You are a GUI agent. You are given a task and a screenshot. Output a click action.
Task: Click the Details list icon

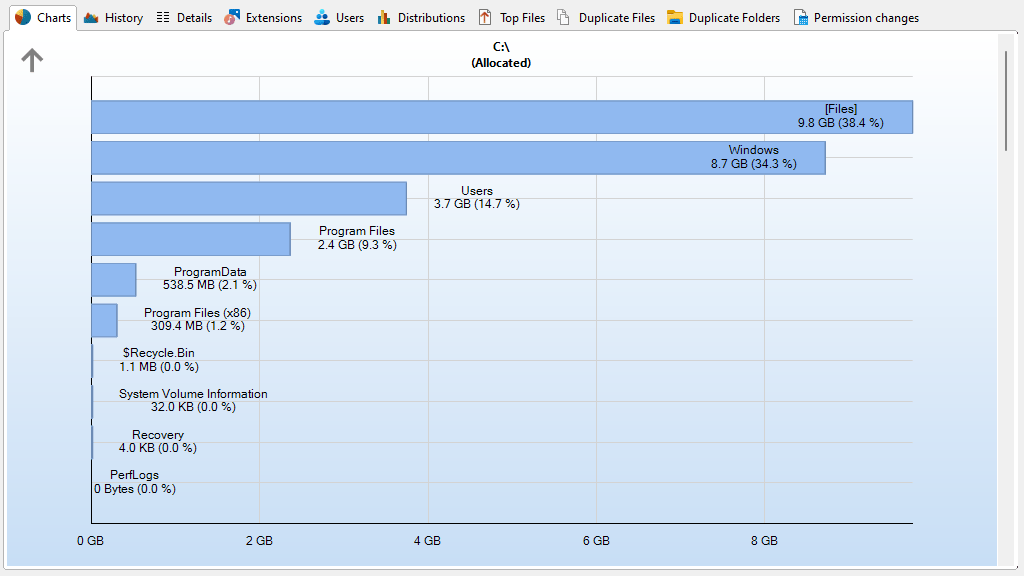(x=163, y=18)
